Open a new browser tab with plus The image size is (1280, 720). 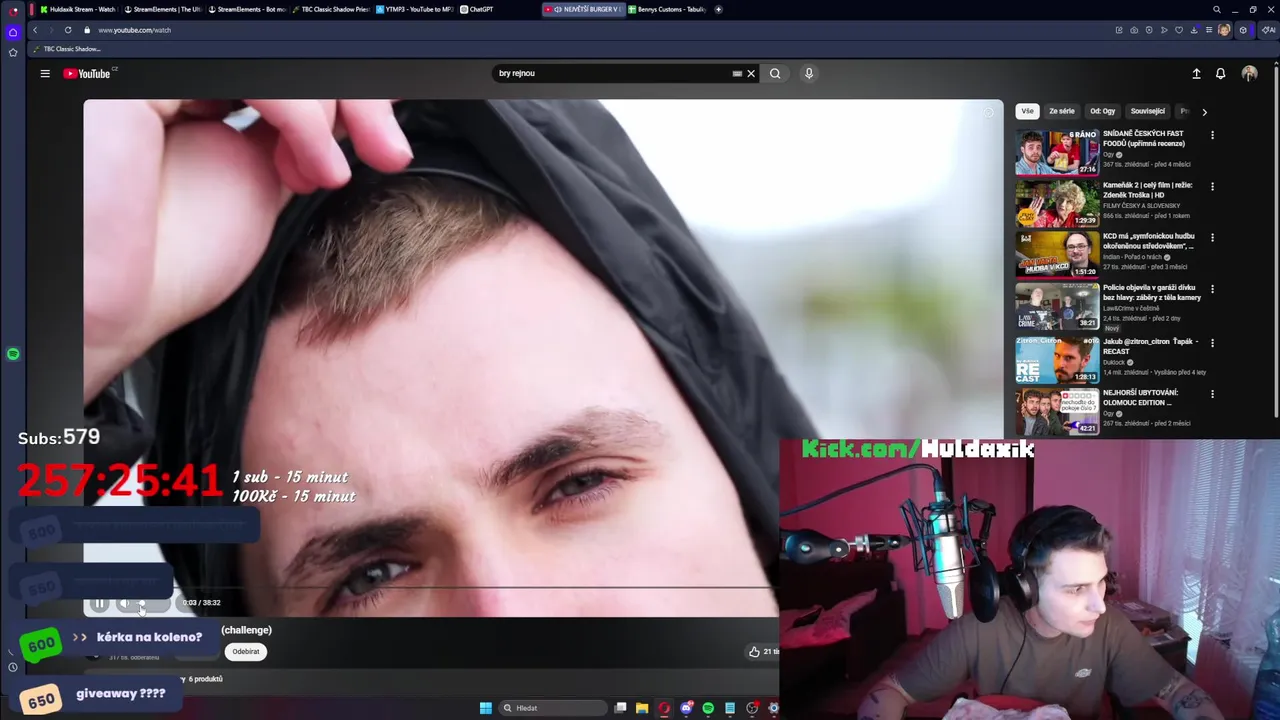718,9
